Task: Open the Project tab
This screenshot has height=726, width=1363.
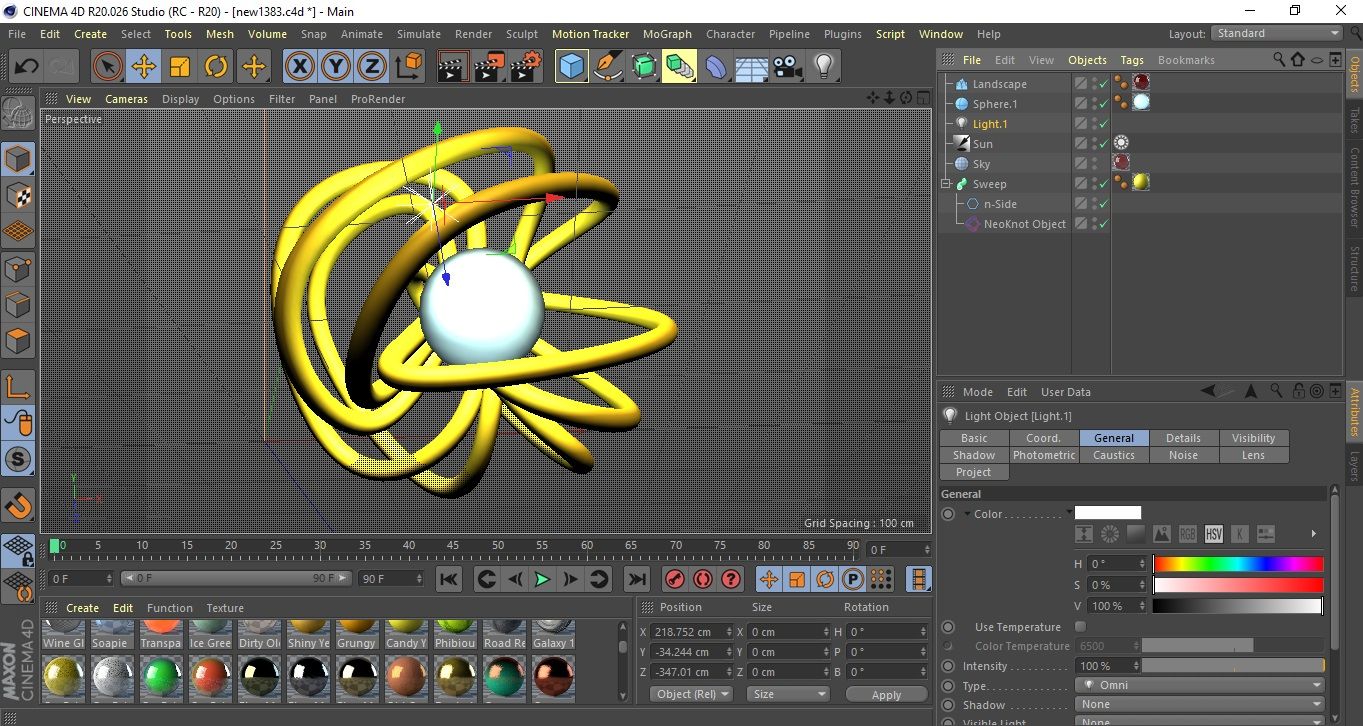Action: tap(974, 472)
